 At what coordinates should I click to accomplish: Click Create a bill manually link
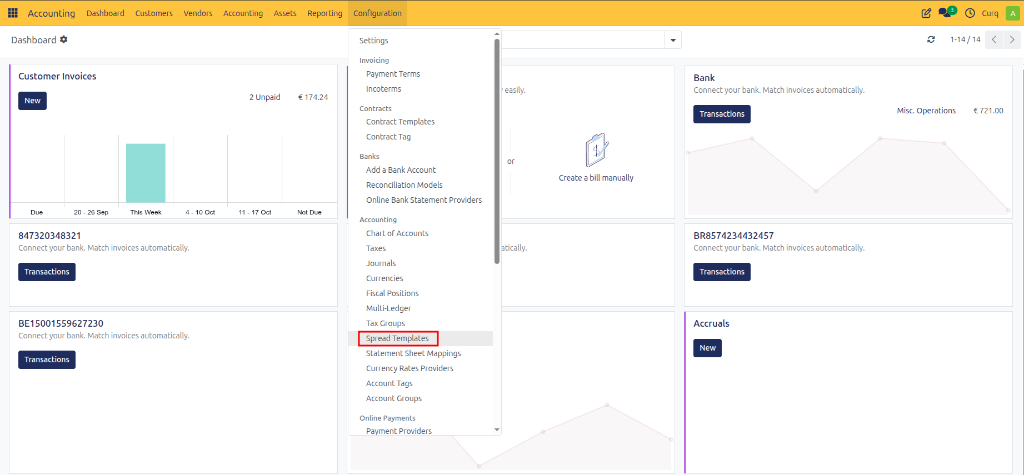596,178
